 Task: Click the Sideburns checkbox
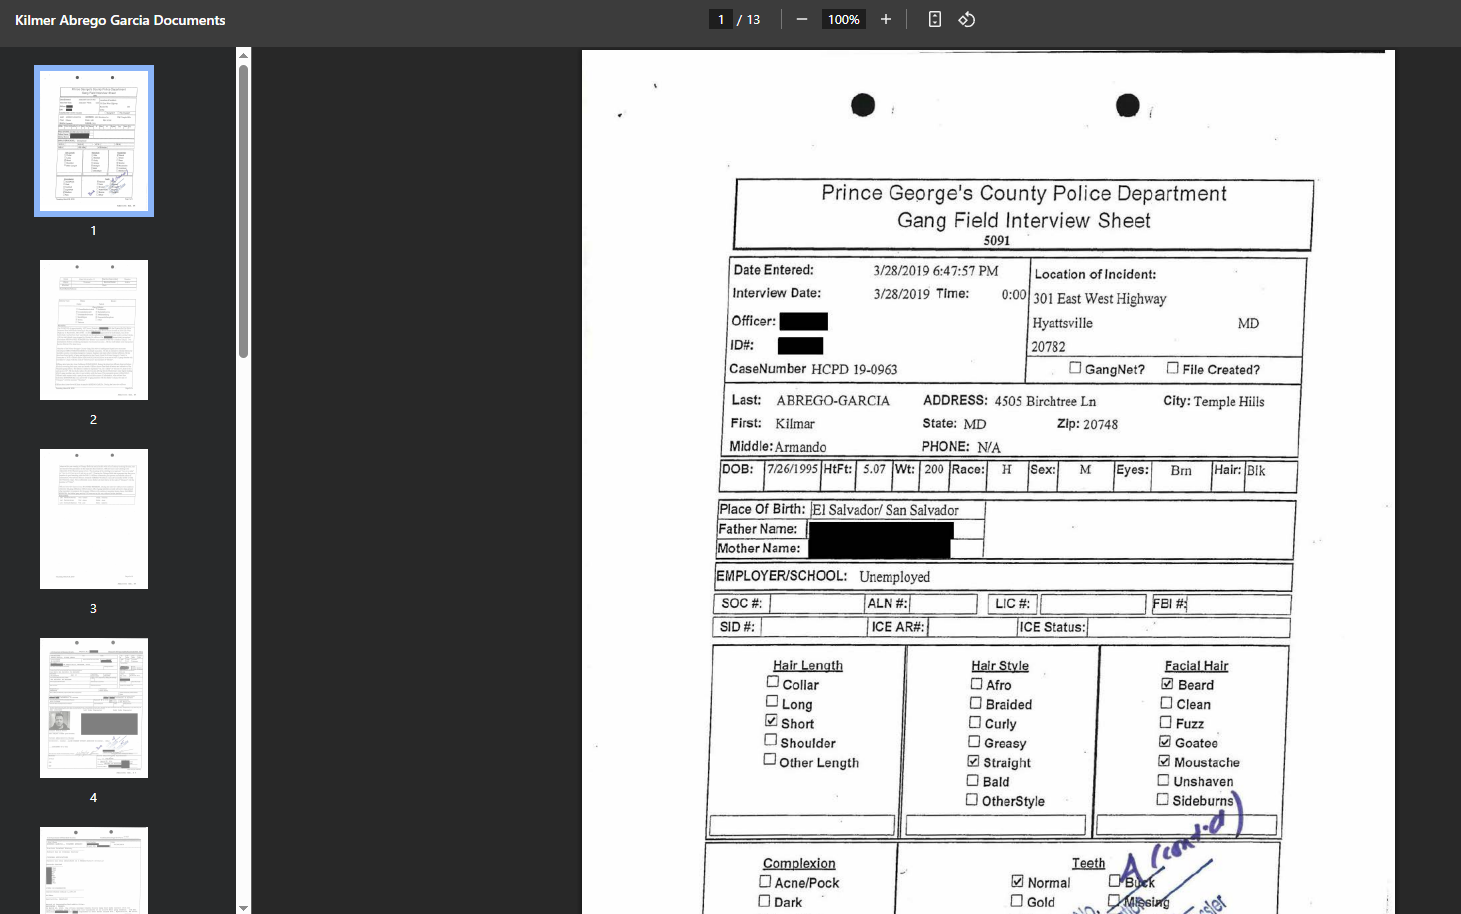(x=1162, y=799)
